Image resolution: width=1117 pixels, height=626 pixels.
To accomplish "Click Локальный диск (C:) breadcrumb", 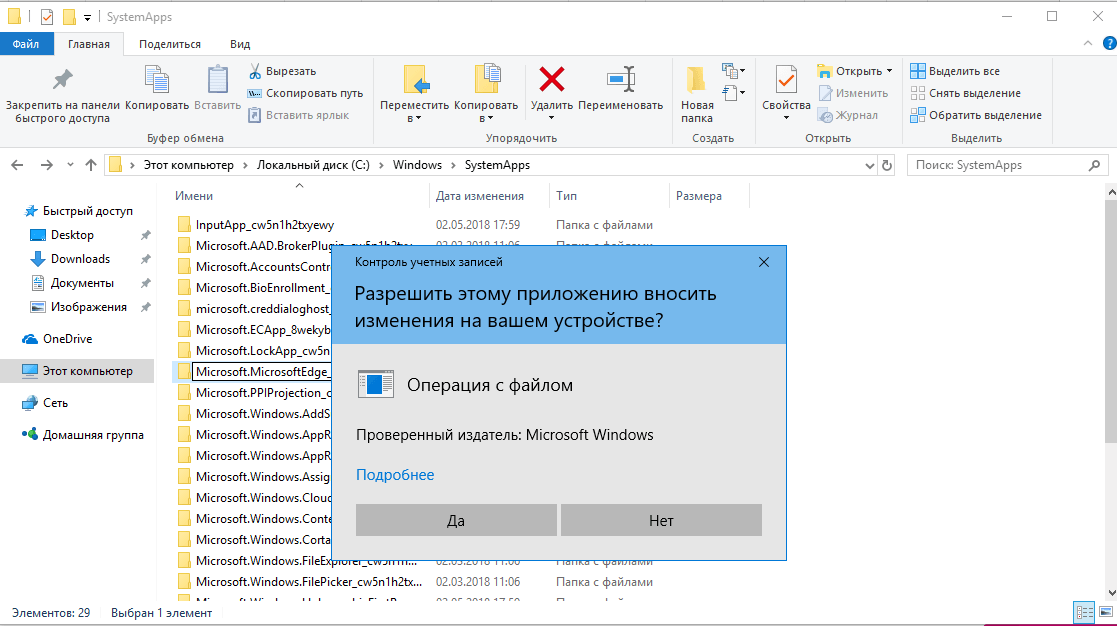I will point(313,165).
